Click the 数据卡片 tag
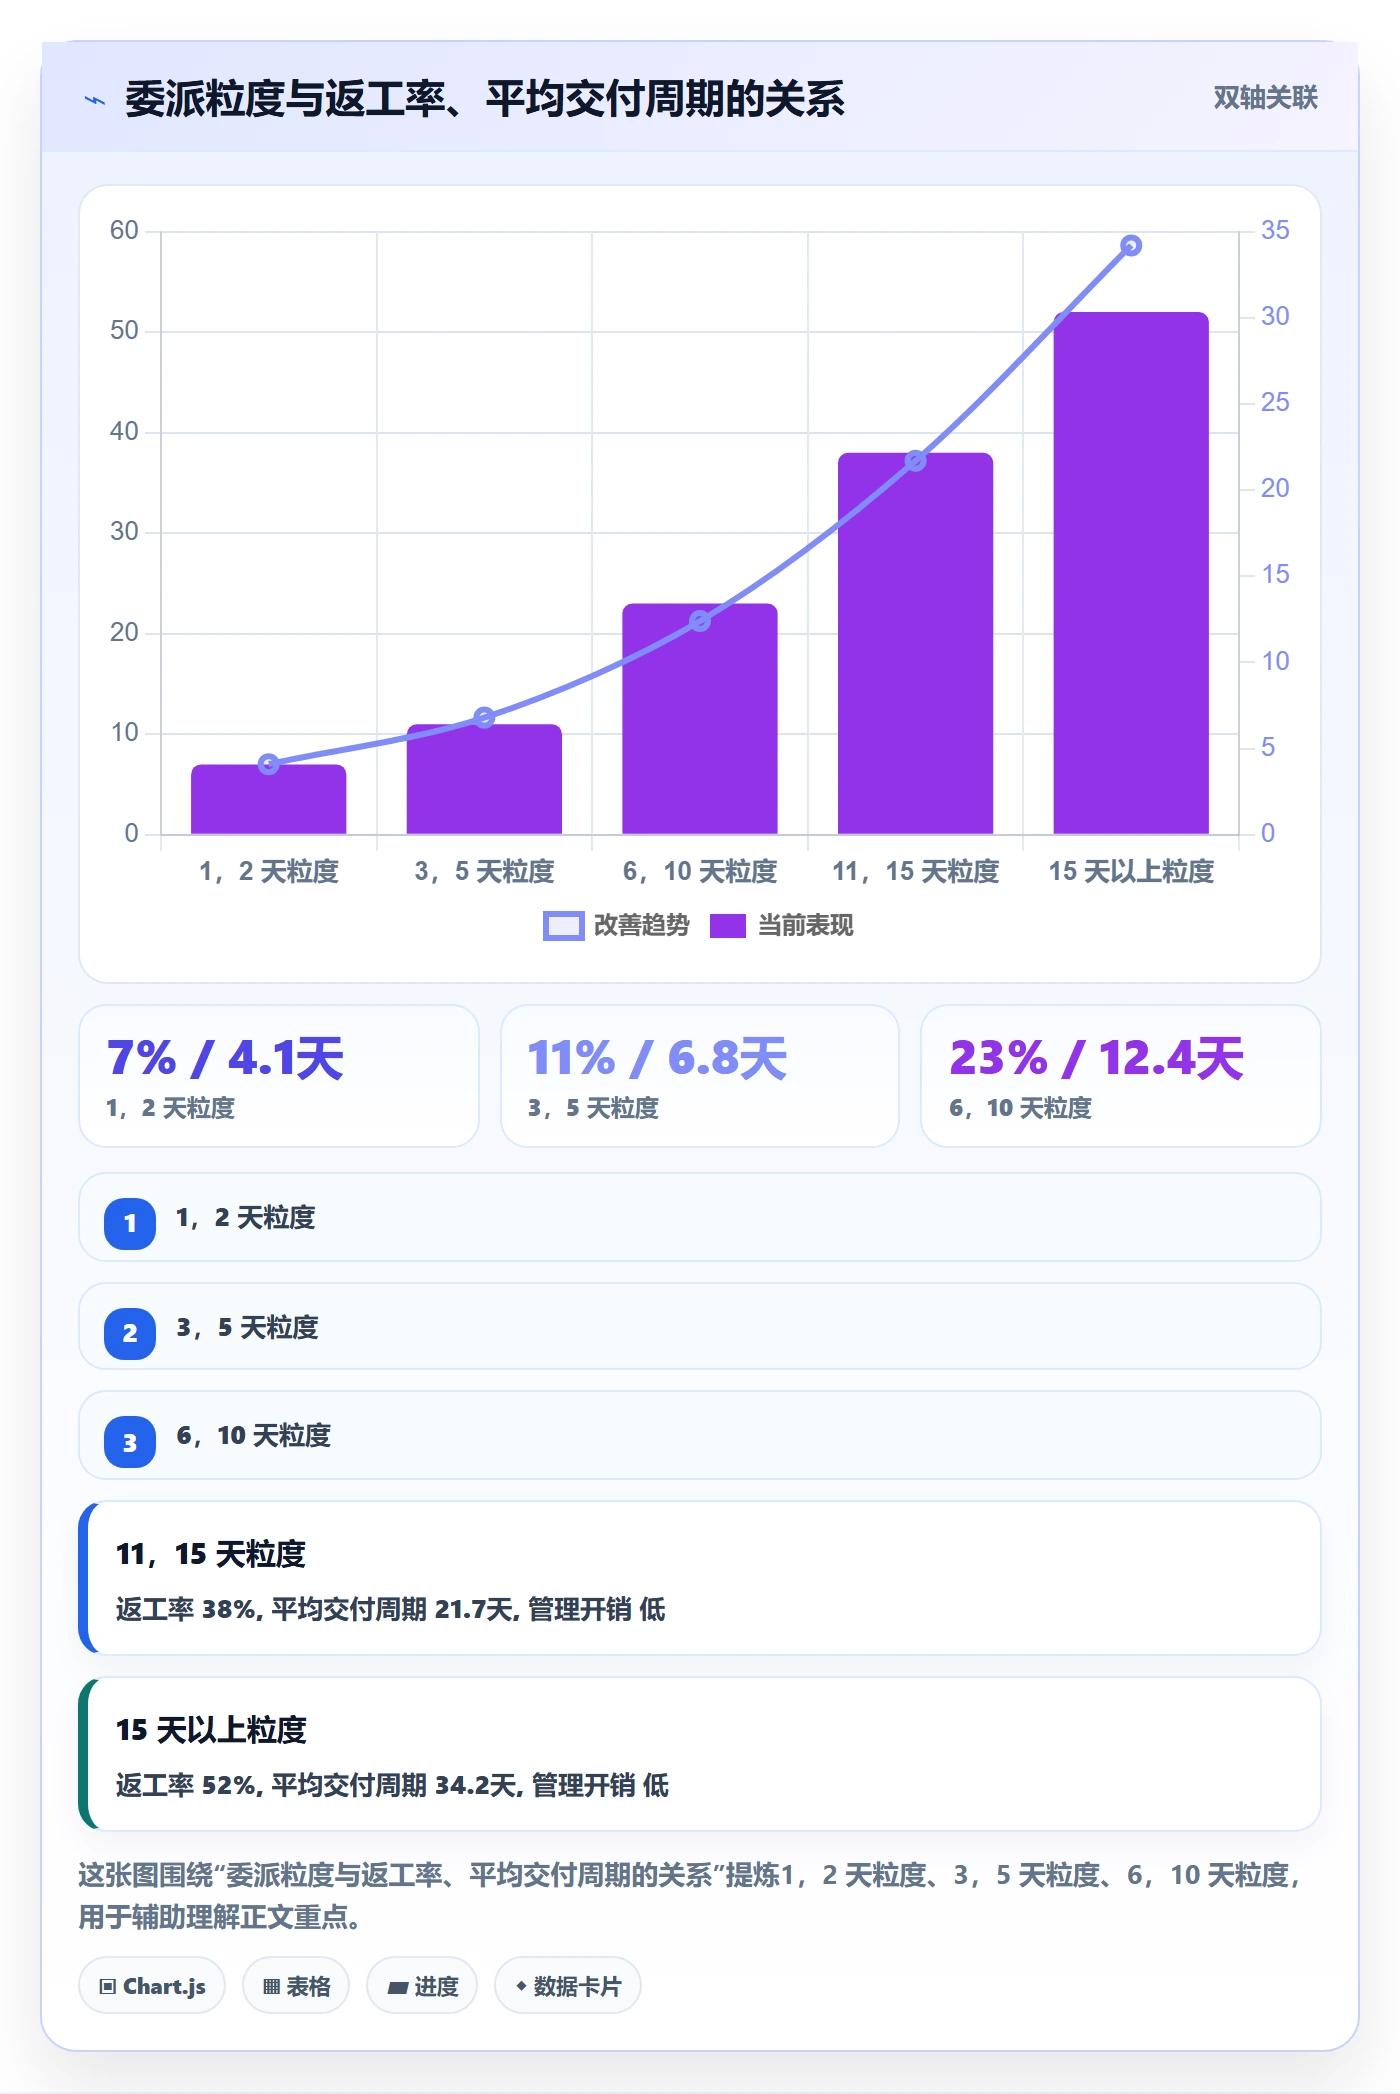This screenshot has height=2094, width=1400. [568, 1986]
